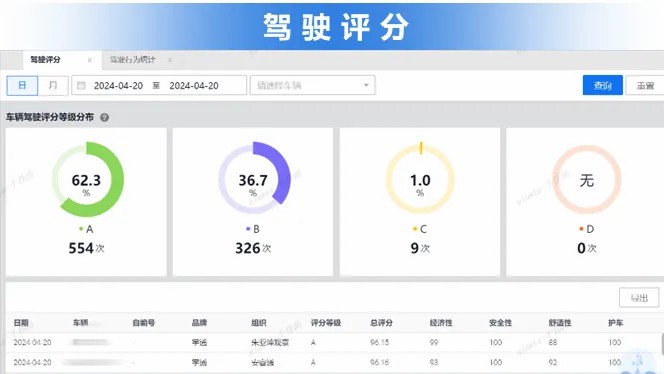Screen dimensions: 664x374
Task: Click the 326次 count value
Action: click(253, 248)
